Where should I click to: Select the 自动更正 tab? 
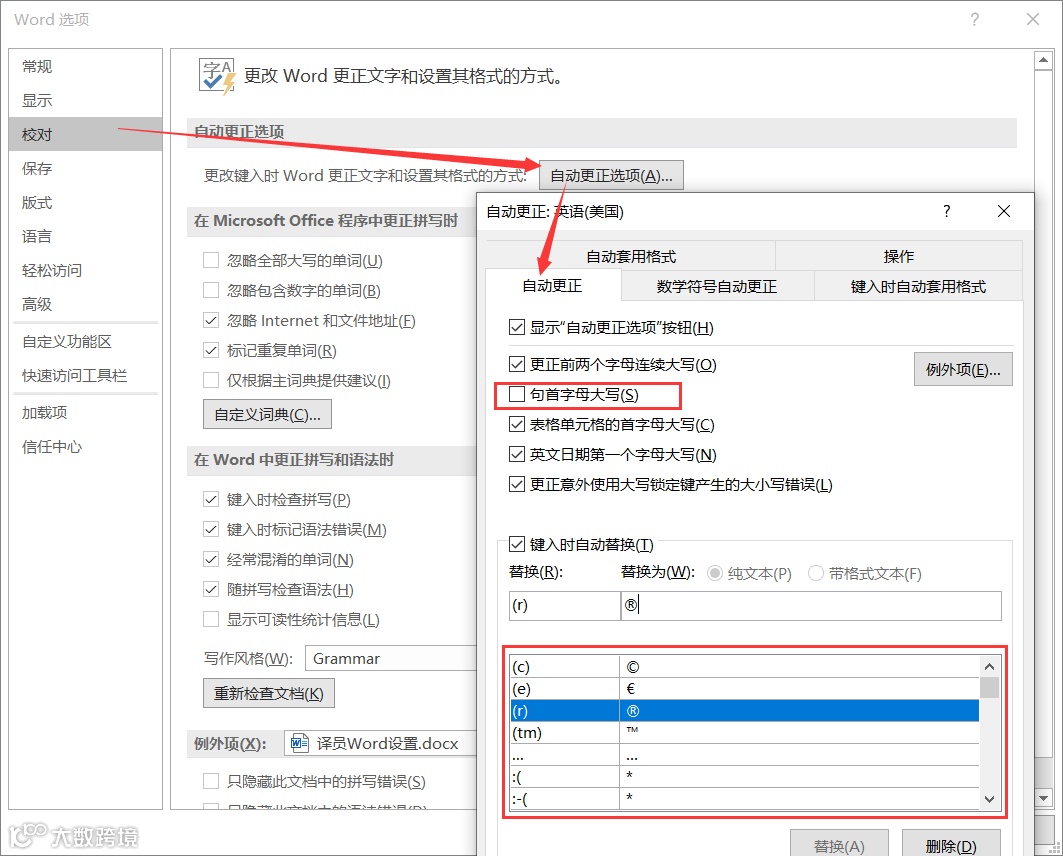coord(553,285)
